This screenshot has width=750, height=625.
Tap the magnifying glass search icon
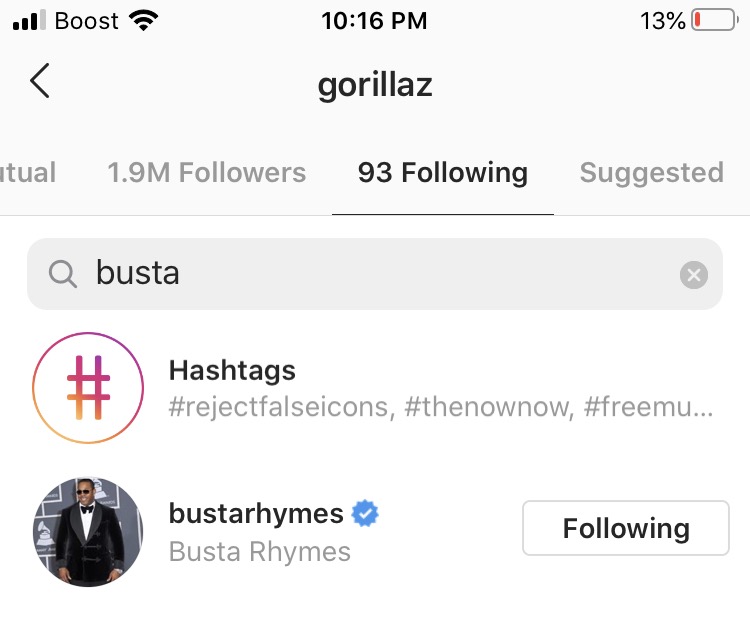pos(63,274)
